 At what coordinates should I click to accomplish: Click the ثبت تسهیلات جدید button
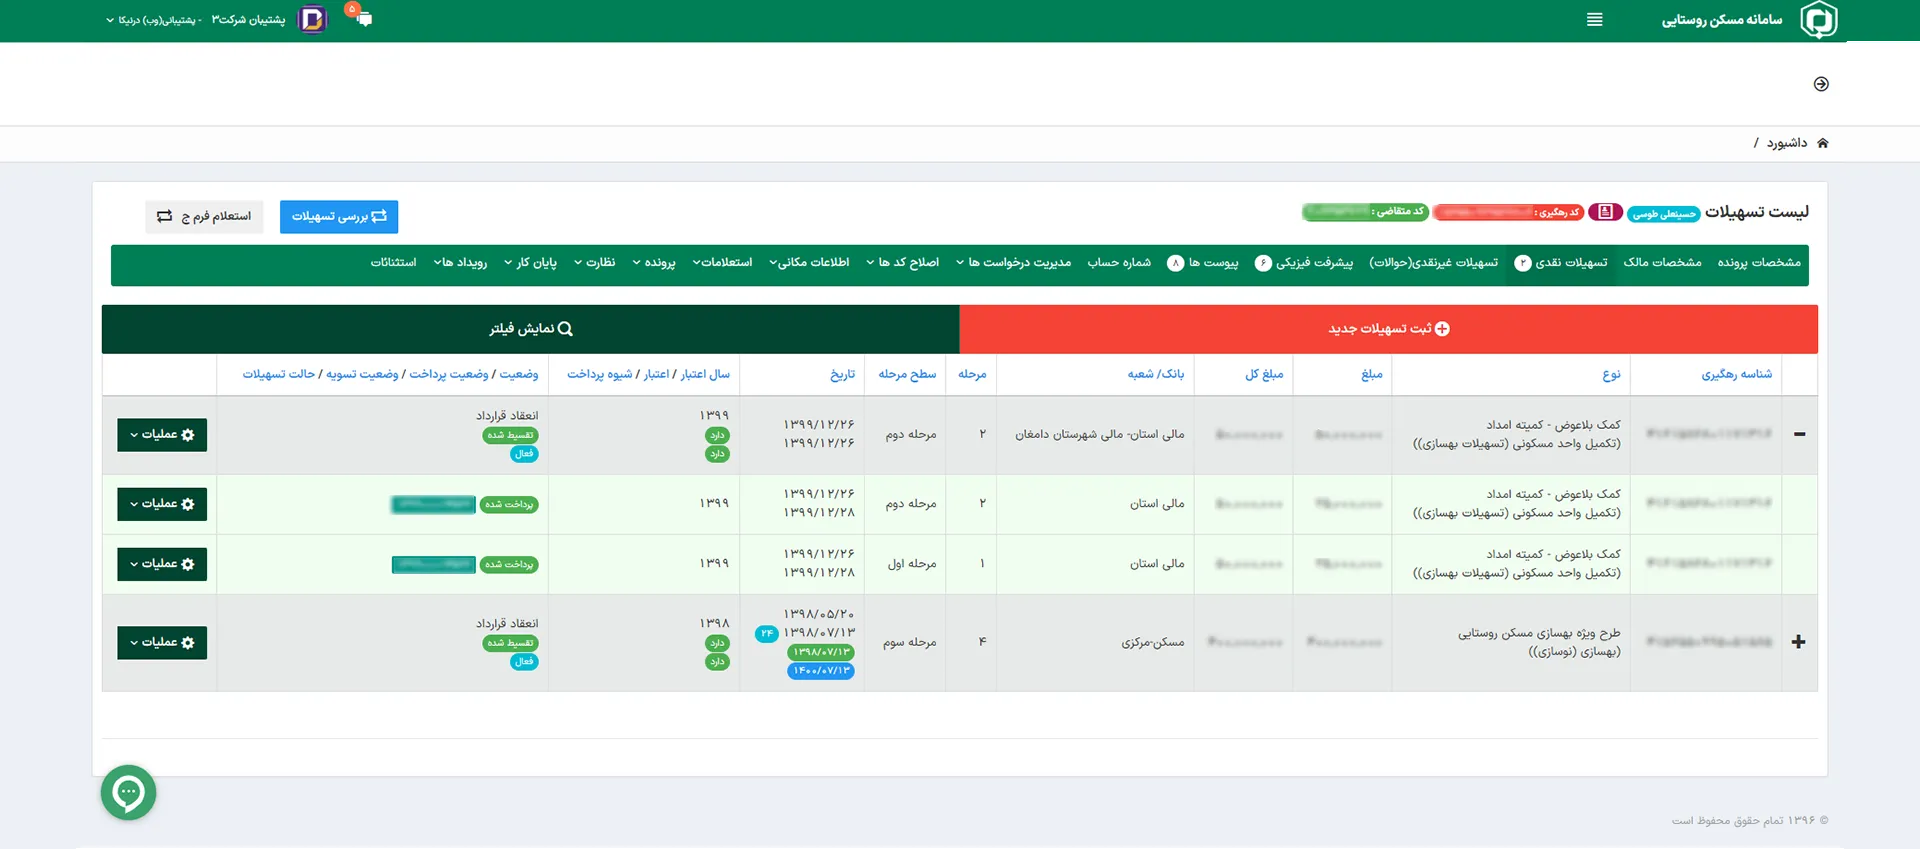pos(1388,329)
